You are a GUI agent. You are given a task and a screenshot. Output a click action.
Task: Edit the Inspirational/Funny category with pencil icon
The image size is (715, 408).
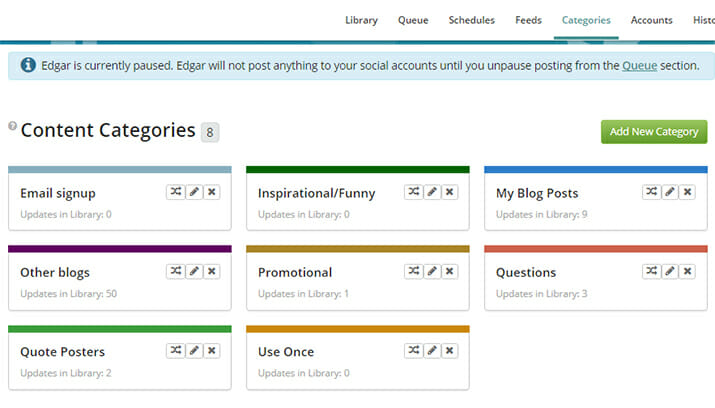click(x=432, y=192)
